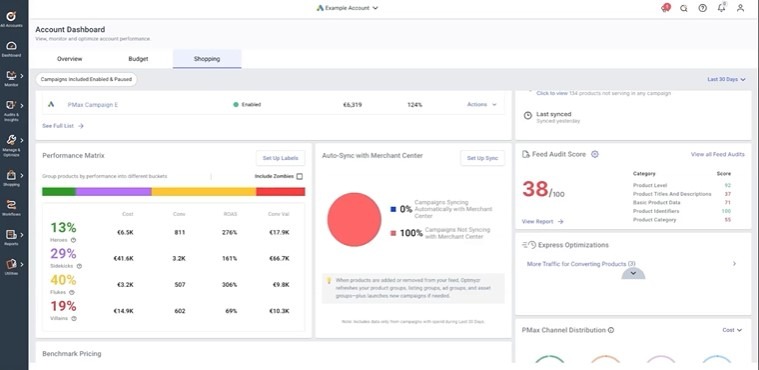Open announcements megaphone icon

point(665,8)
